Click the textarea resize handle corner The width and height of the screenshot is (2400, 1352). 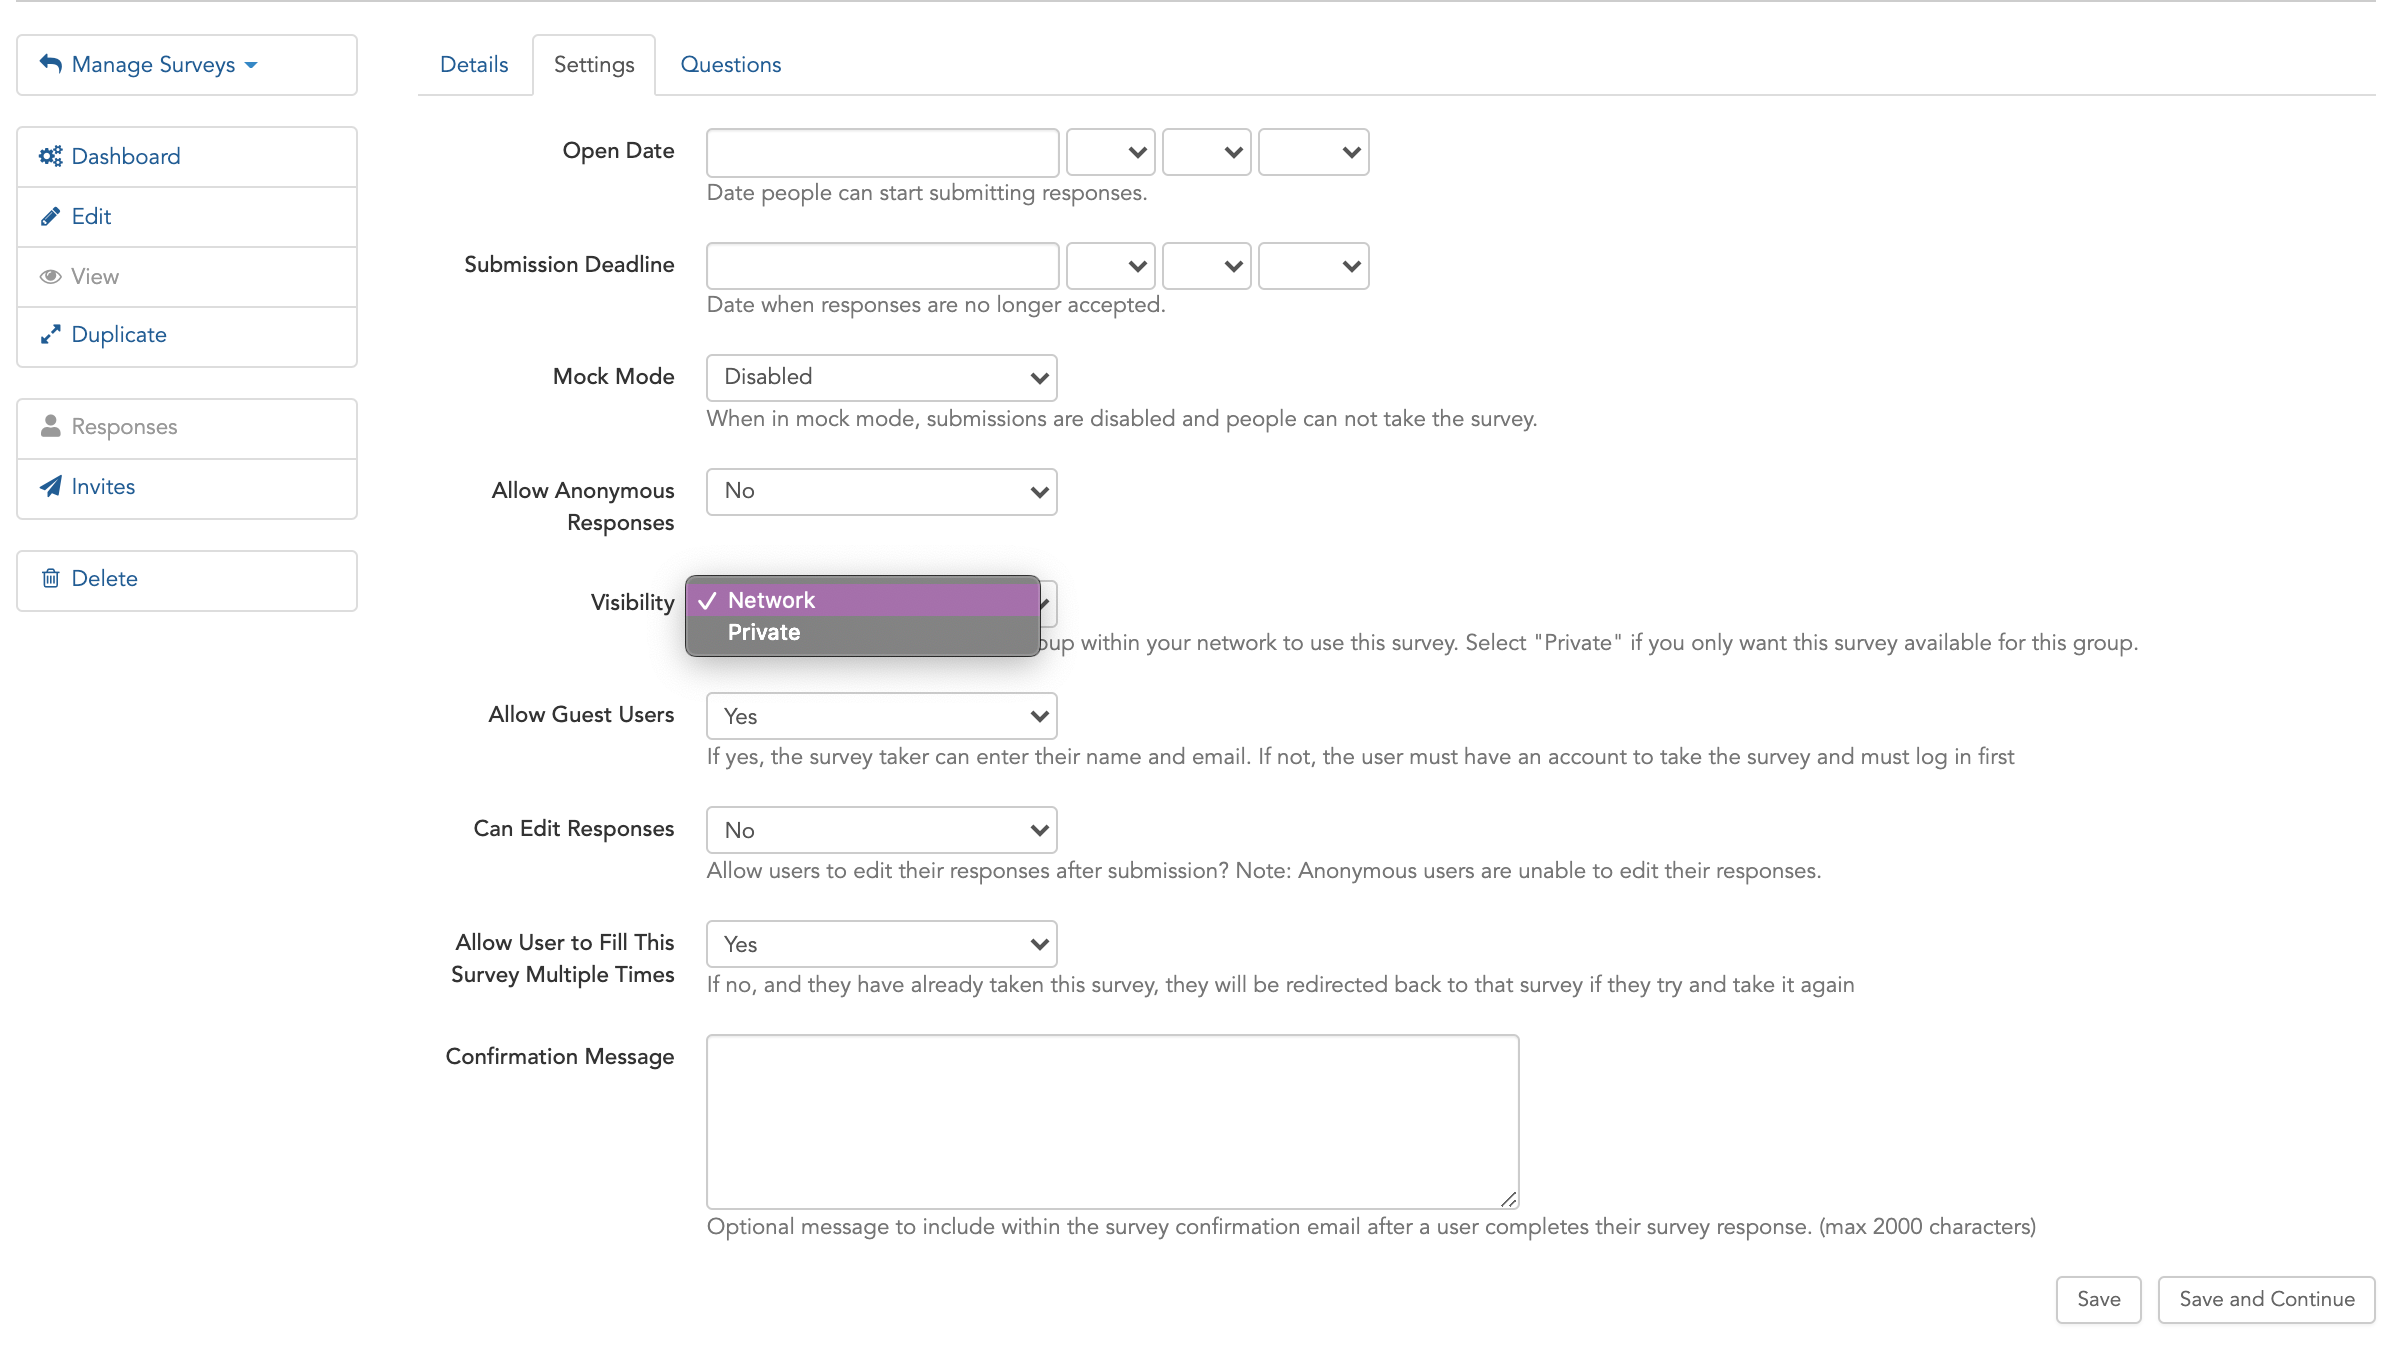1509,1199
